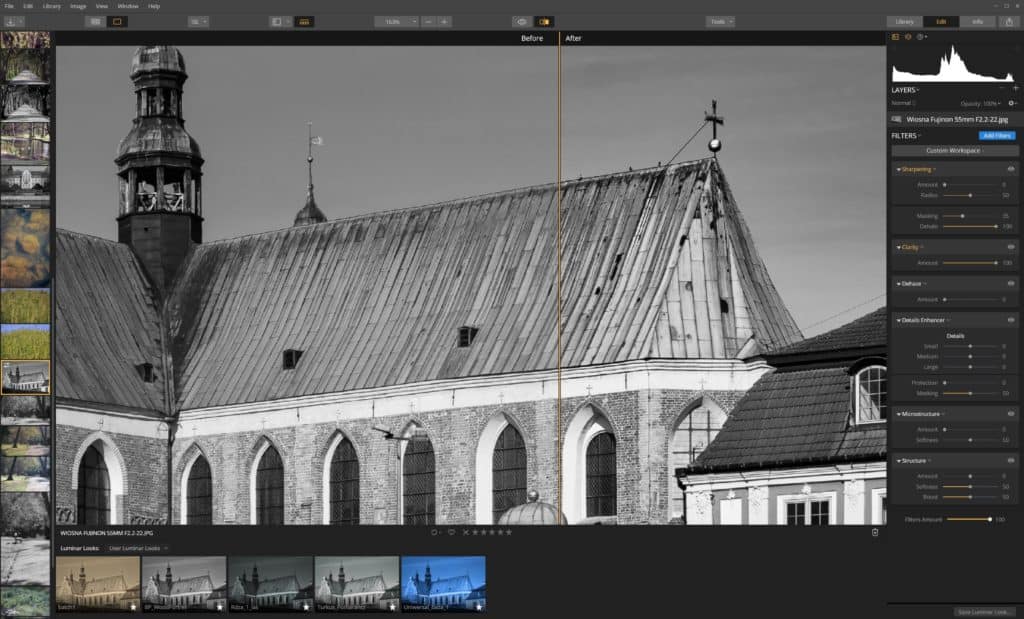Click Save Luminar Look button
The width and height of the screenshot is (1024, 619).
coord(983,611)
